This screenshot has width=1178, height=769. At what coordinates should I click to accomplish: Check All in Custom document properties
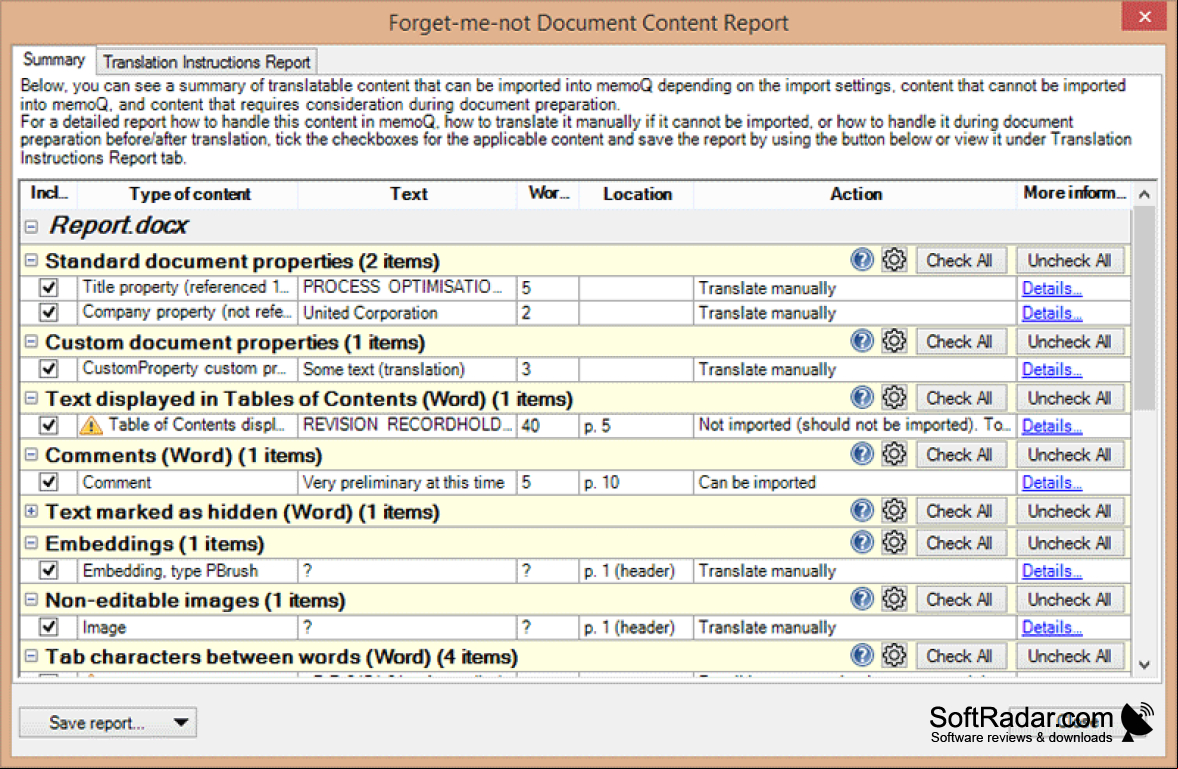(959, 342)
